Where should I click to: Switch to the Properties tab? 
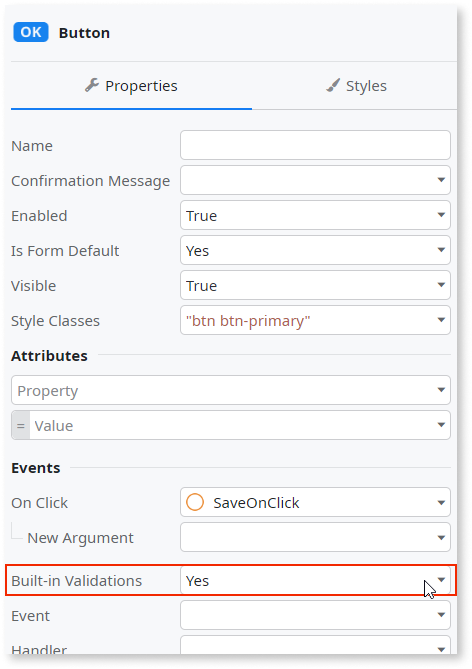(x=131, y=86)
